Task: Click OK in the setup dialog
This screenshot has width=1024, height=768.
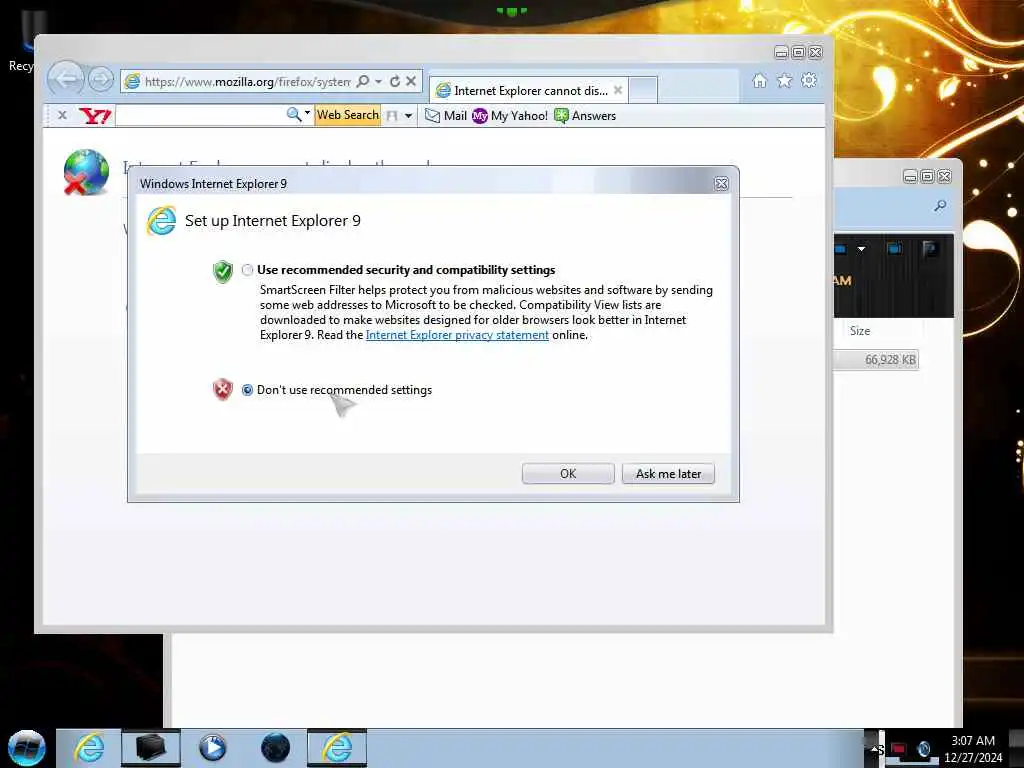Action: [x=568, y=473]
